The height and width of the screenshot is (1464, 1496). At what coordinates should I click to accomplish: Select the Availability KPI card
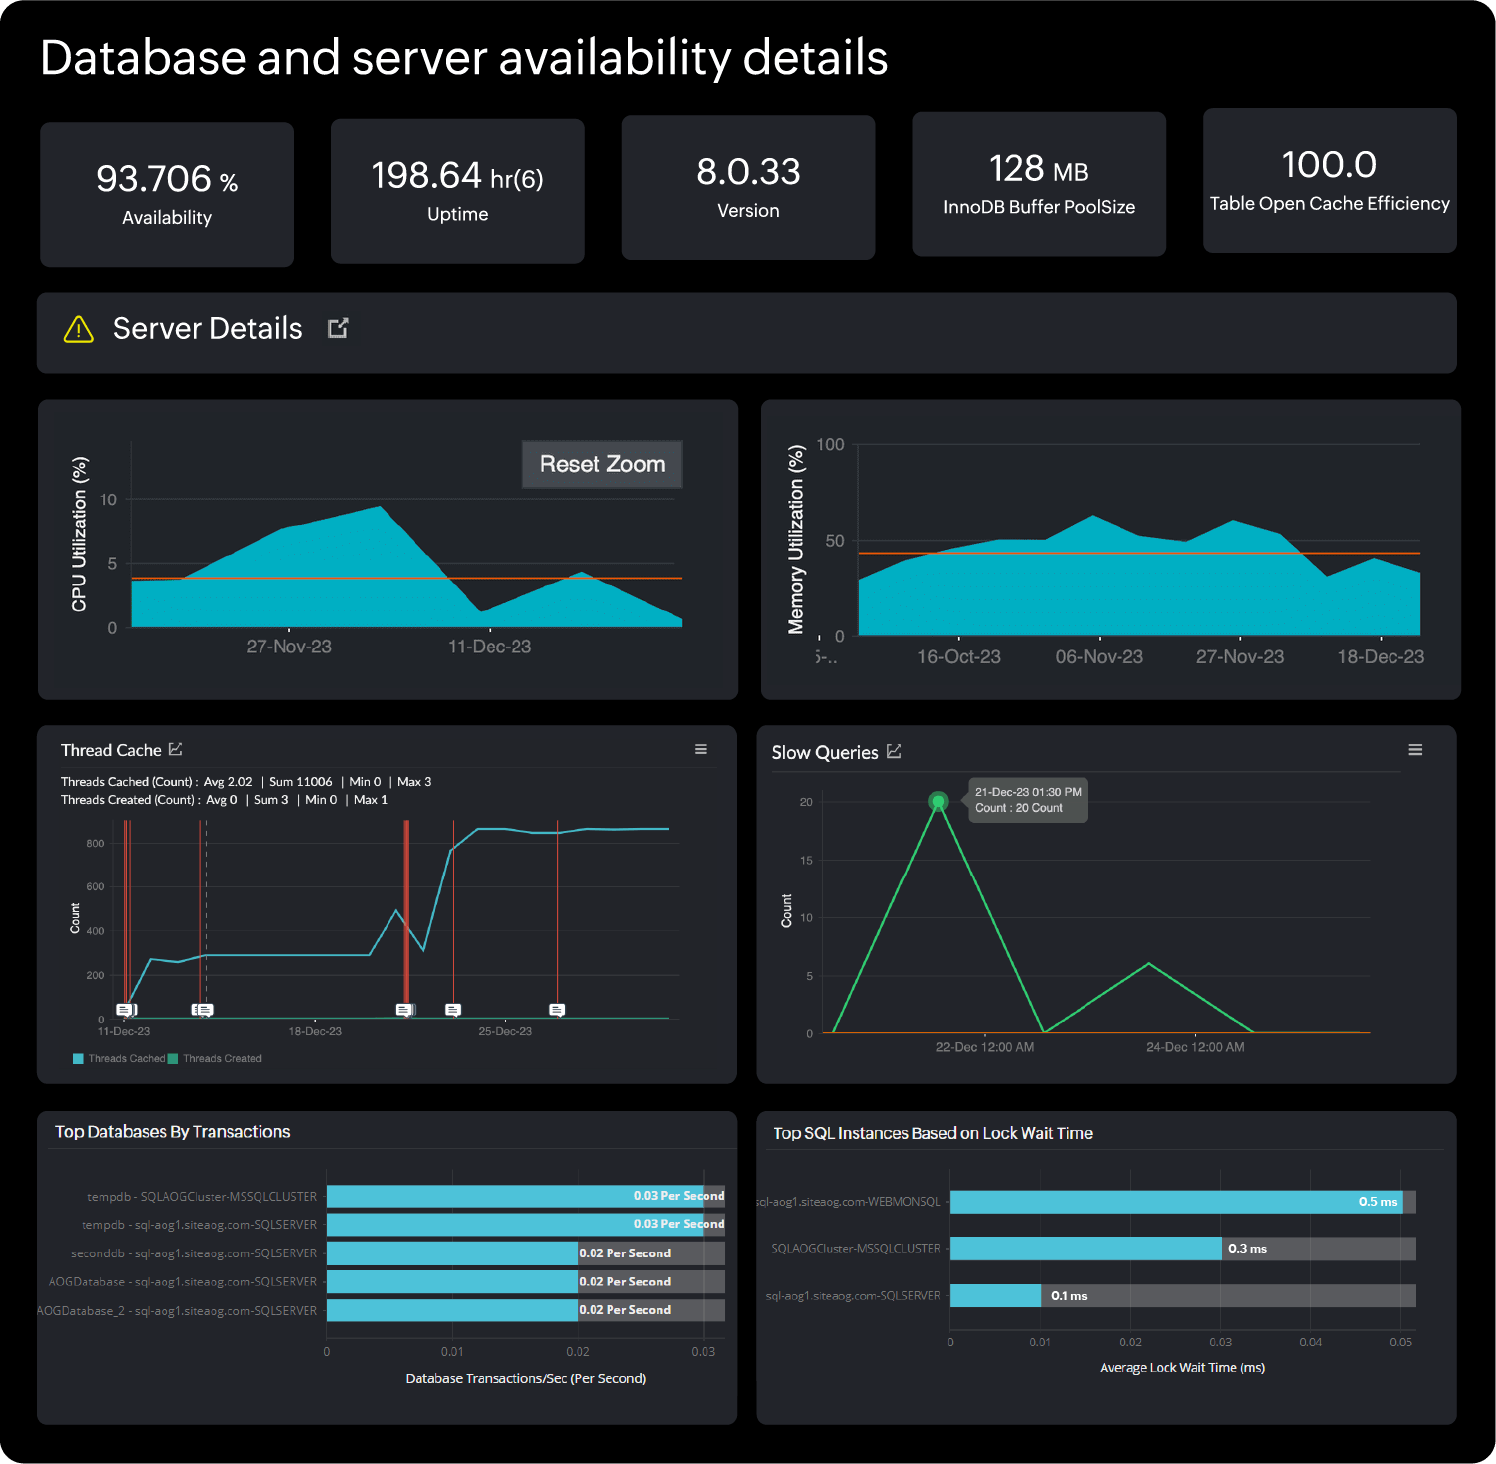click(166, 194)
